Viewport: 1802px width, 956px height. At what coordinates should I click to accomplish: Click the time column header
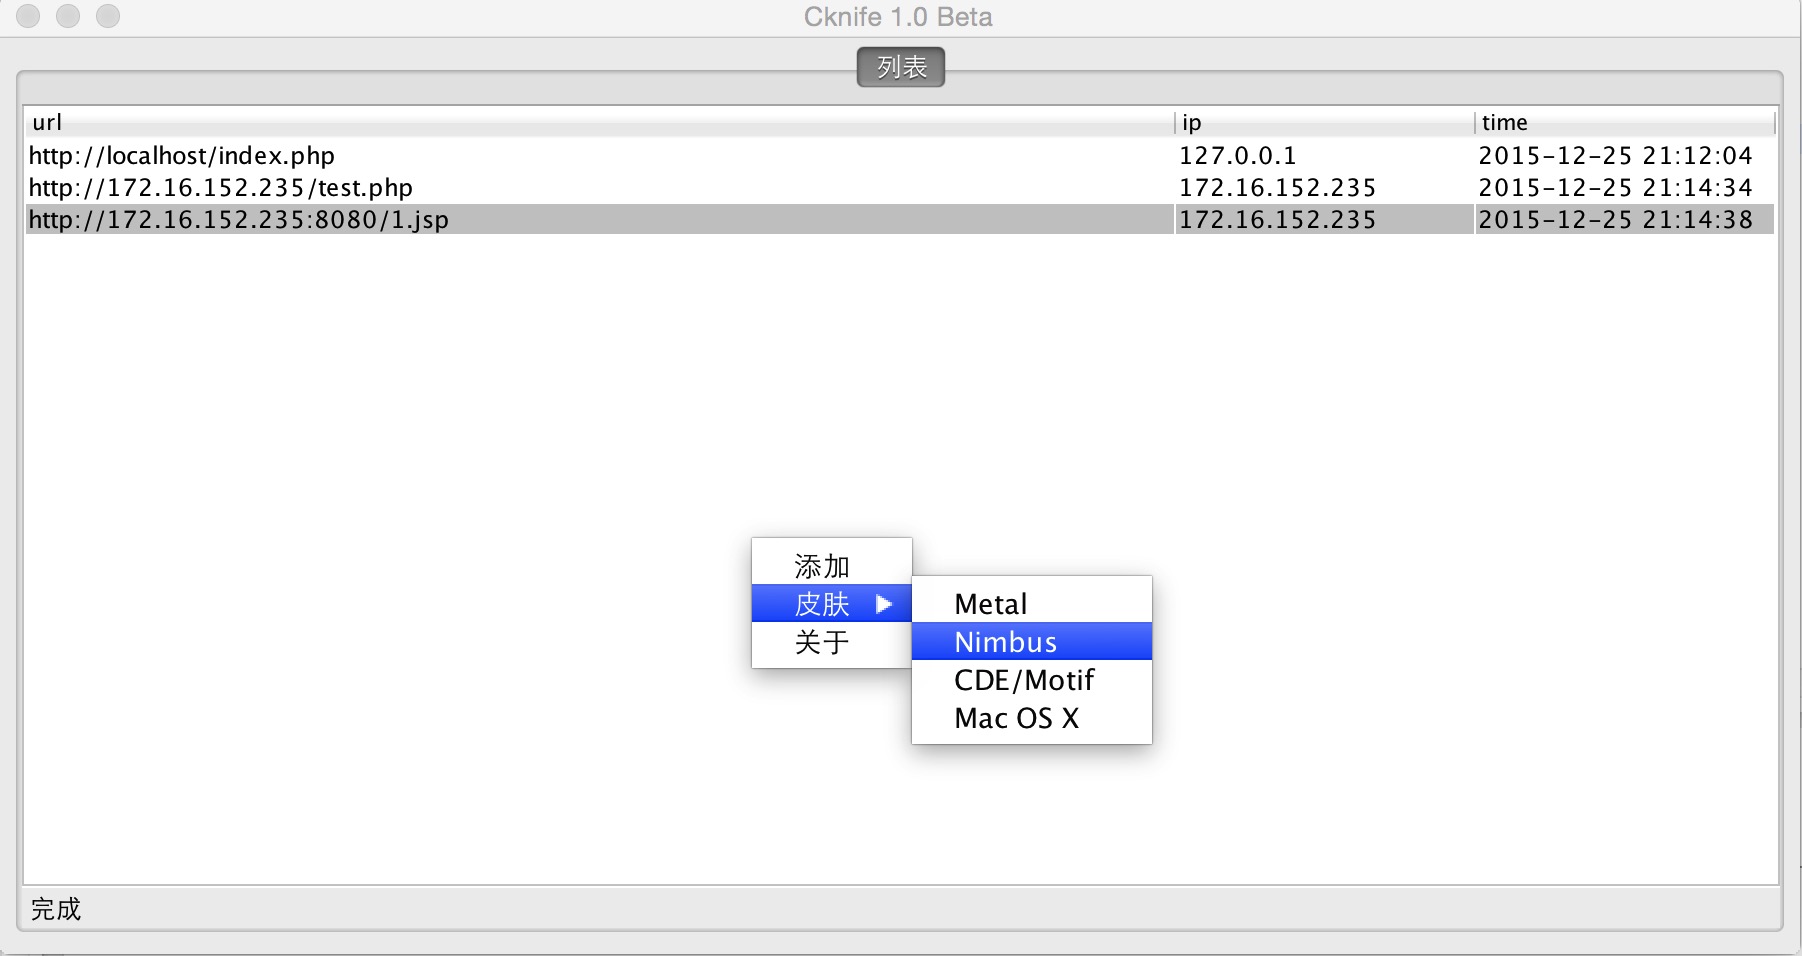tap(1504, 122)
